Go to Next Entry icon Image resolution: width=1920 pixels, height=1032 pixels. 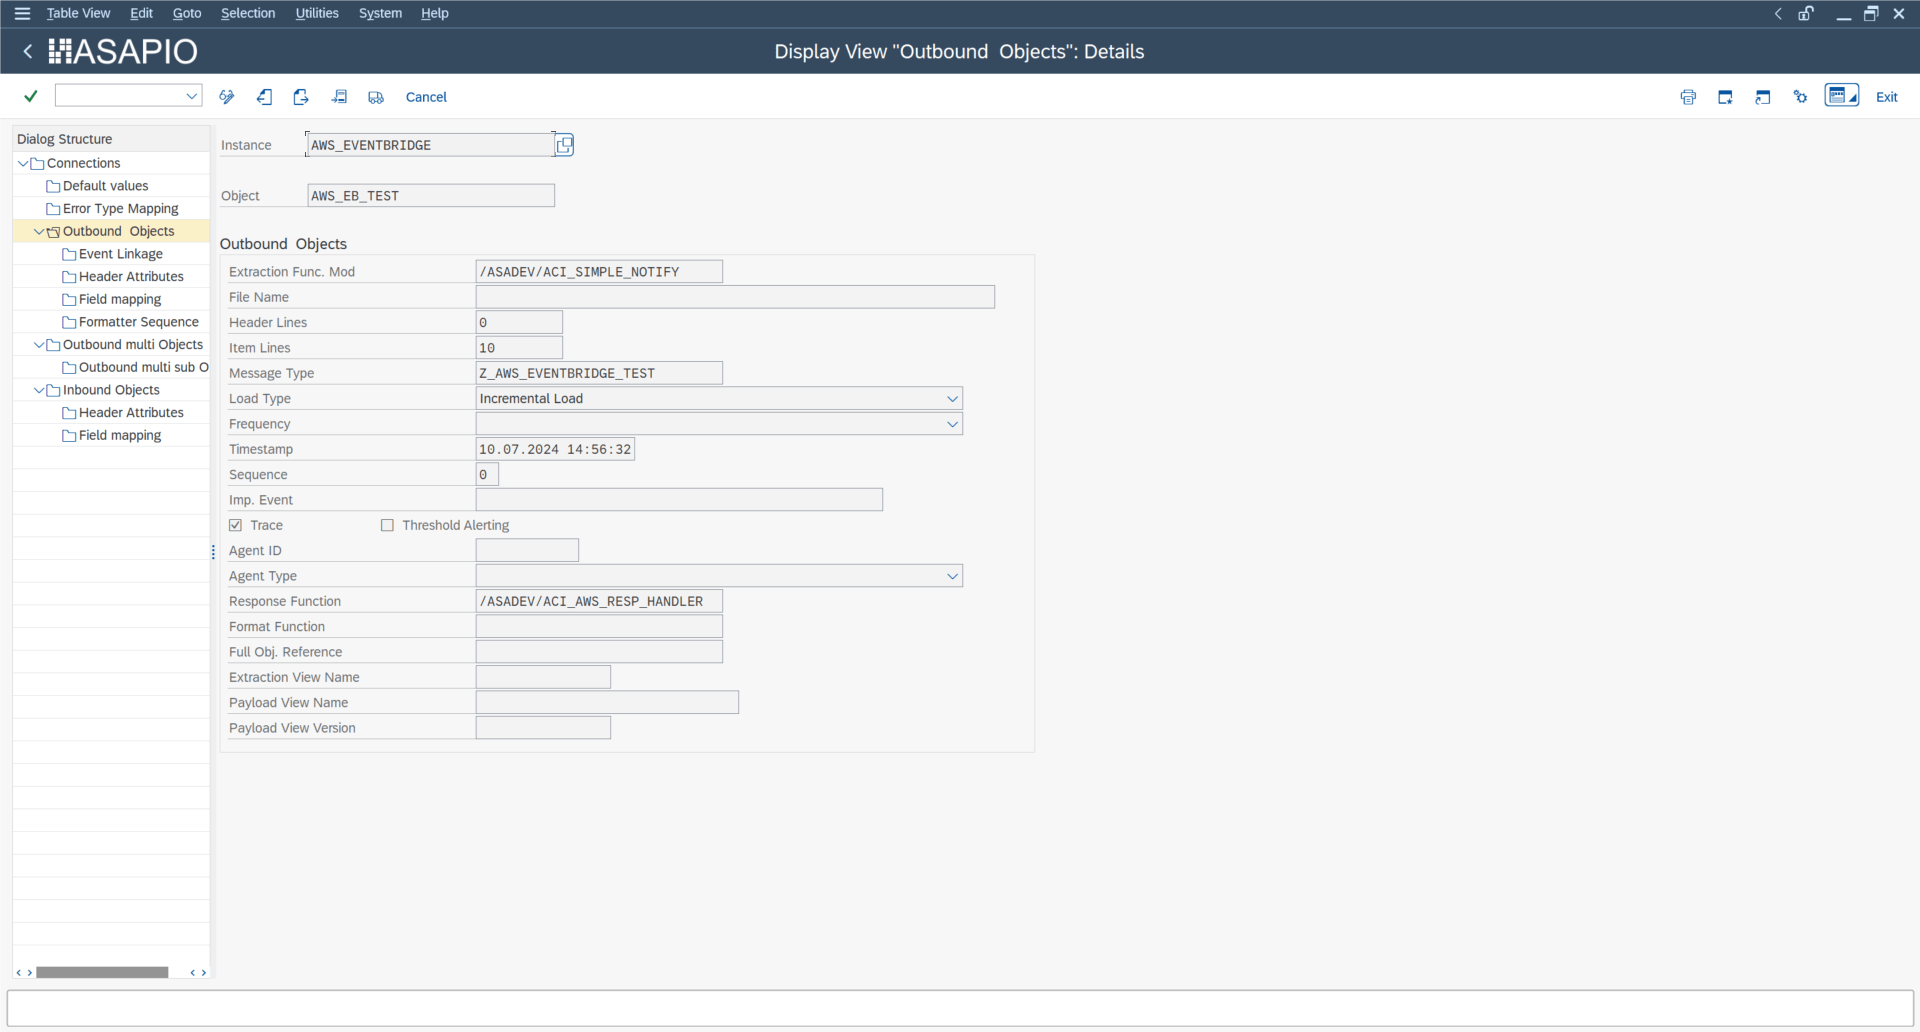coord(301,97)
